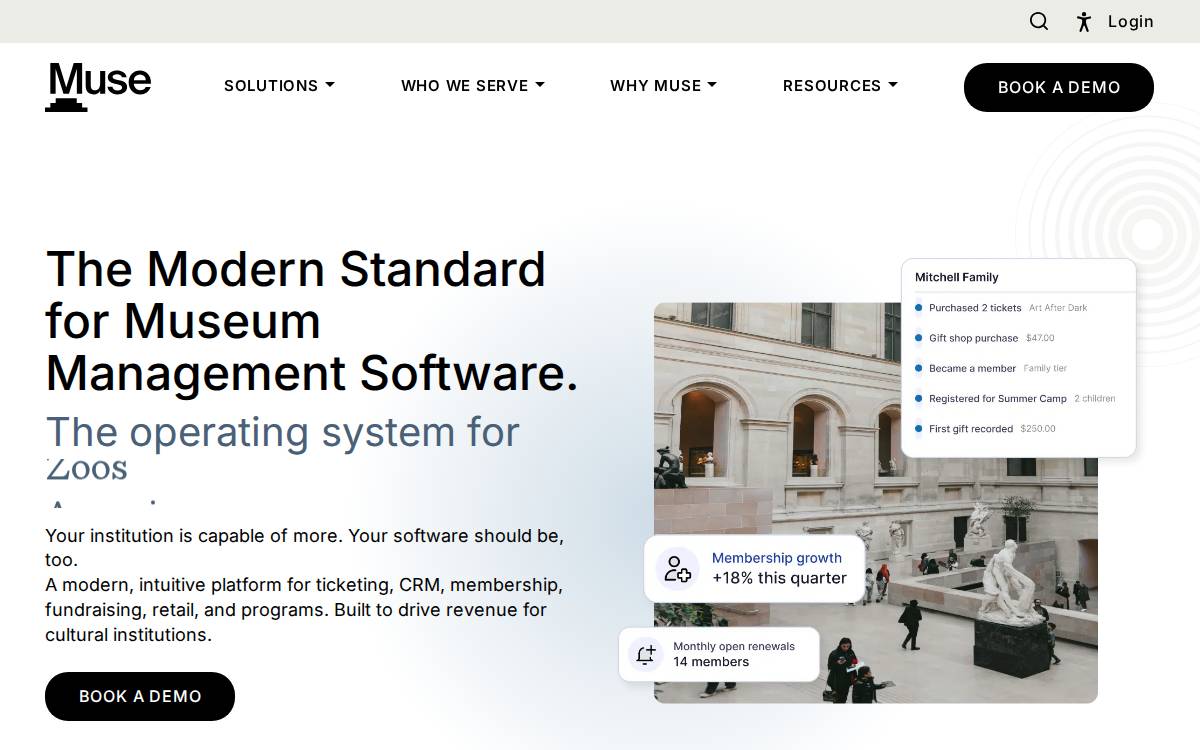The image size is (1200, 750).
Task: Expand the Who We Serve dropdown
Action: tap(473, 86)
